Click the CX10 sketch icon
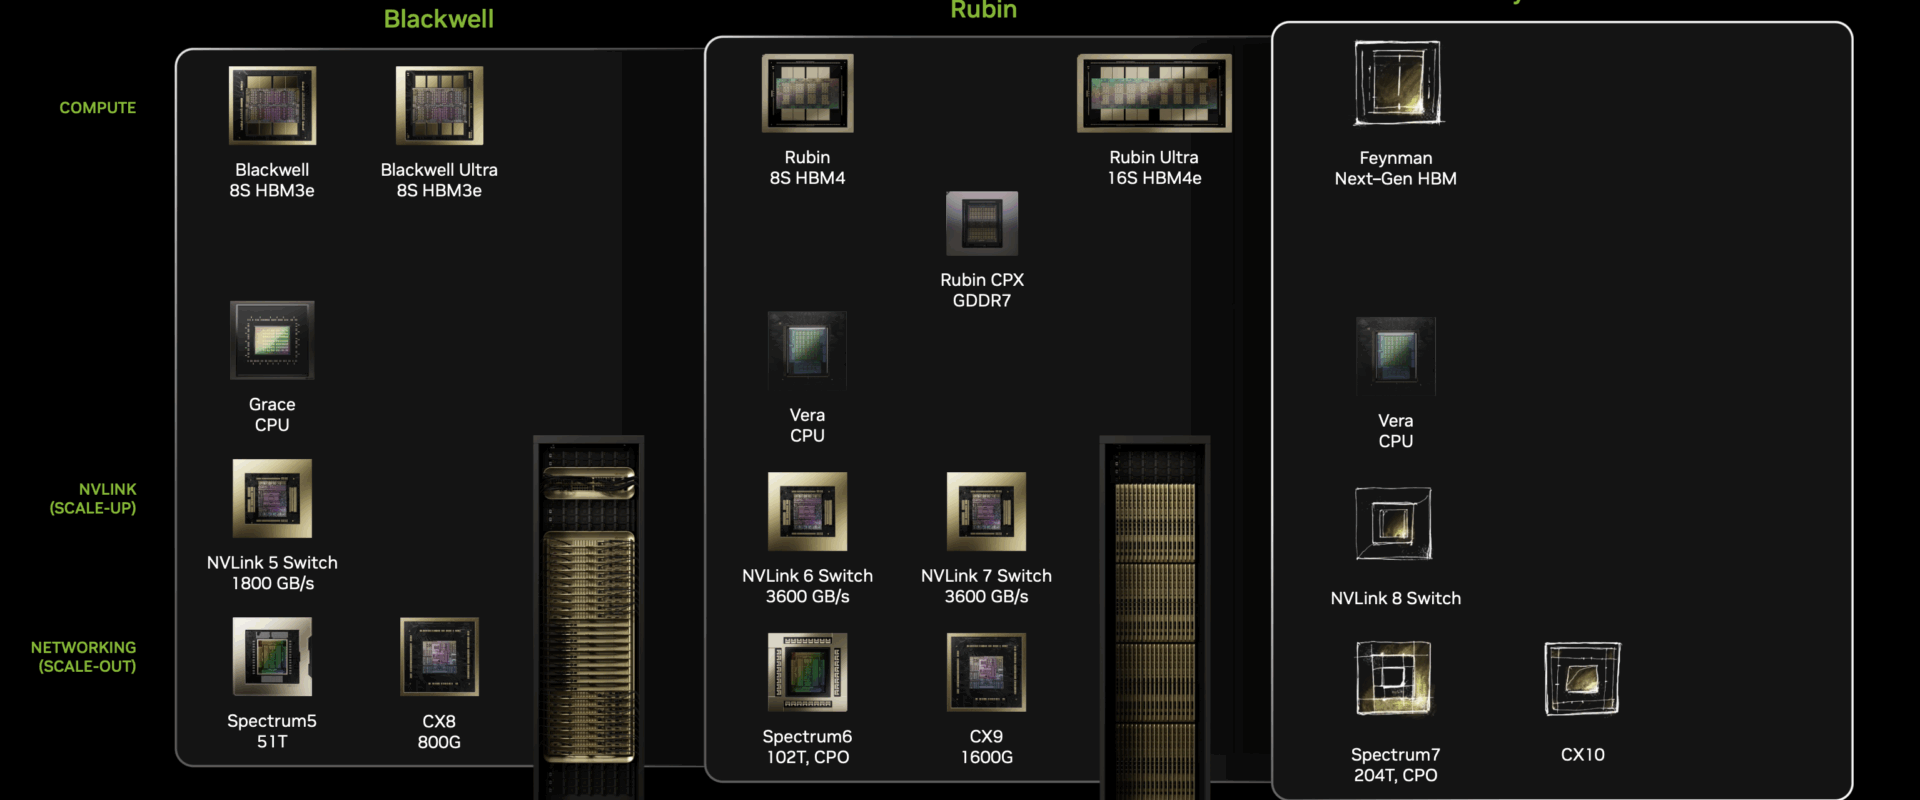Screen dimensions: 1920x800 coord(1582,679)
